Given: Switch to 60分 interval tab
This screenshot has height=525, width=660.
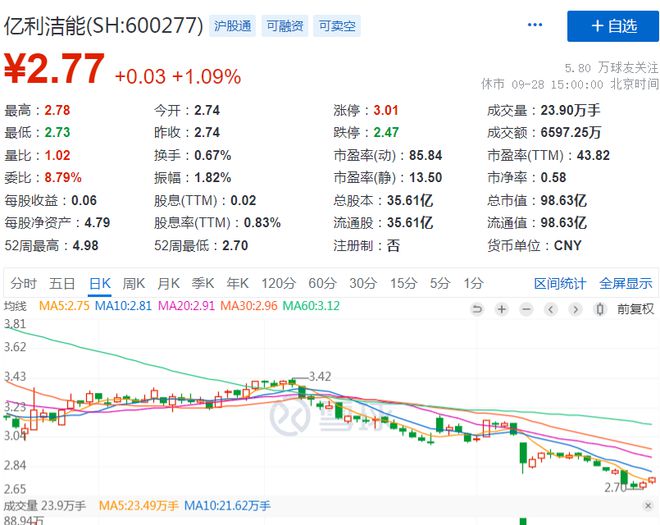Looking at the screenshot, I should (x=322, y=283).
